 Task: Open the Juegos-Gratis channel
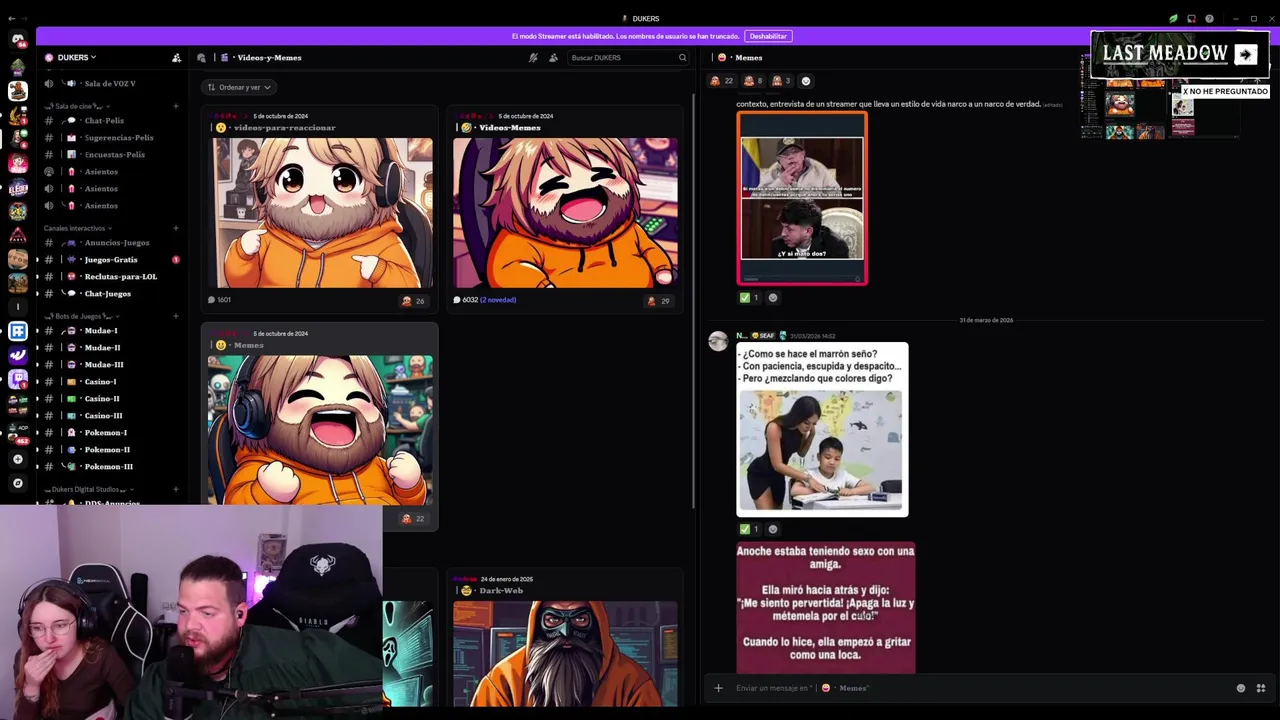110,260
